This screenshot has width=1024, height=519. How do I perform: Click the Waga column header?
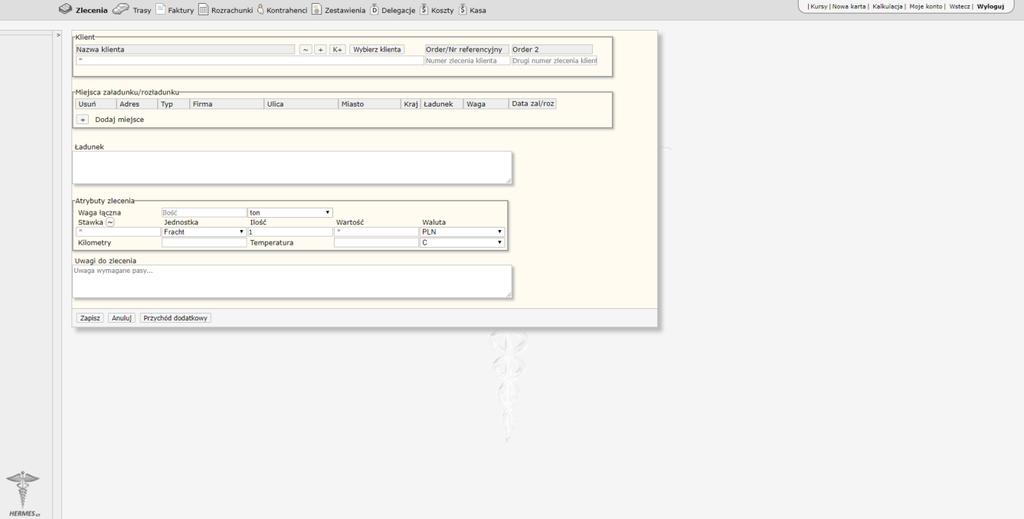pyautogui.click(x=486, y=104)
